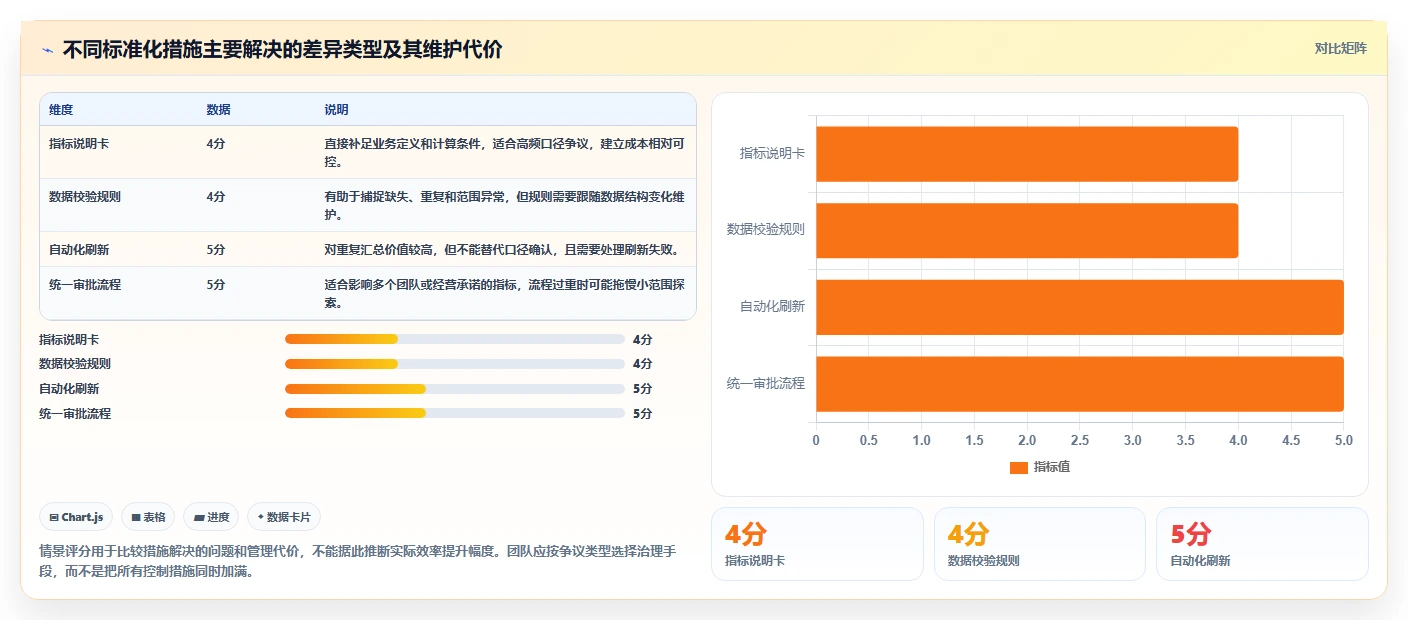Click 指标说明卡 label beside its progress bar
The width and height of the screenshot is (1408, 620).
pyautogui.click(x=69, y=339)
